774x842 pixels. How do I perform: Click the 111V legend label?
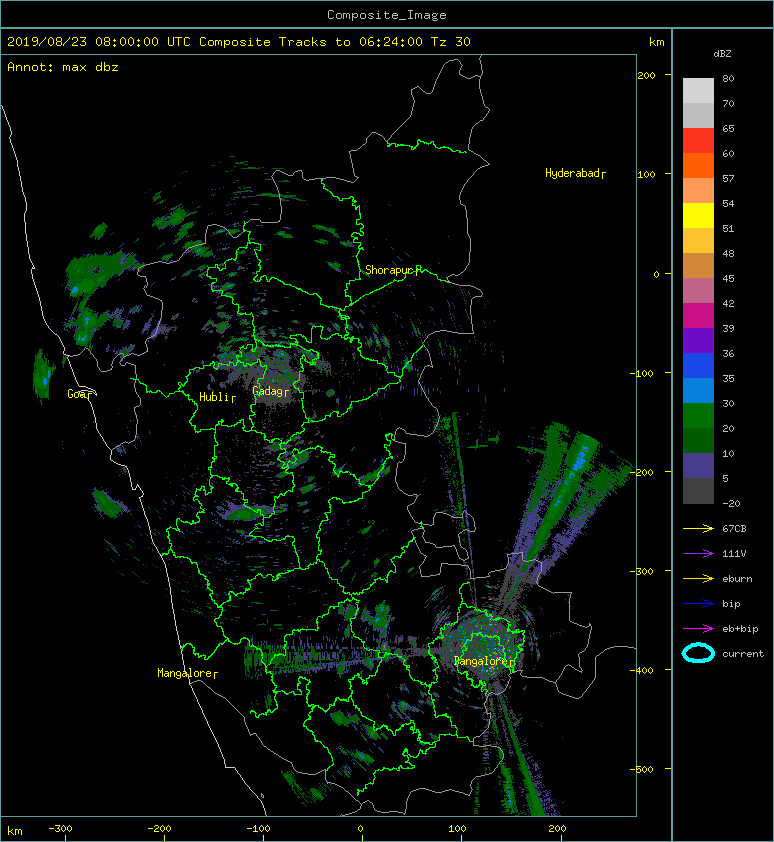click(734, 554)
